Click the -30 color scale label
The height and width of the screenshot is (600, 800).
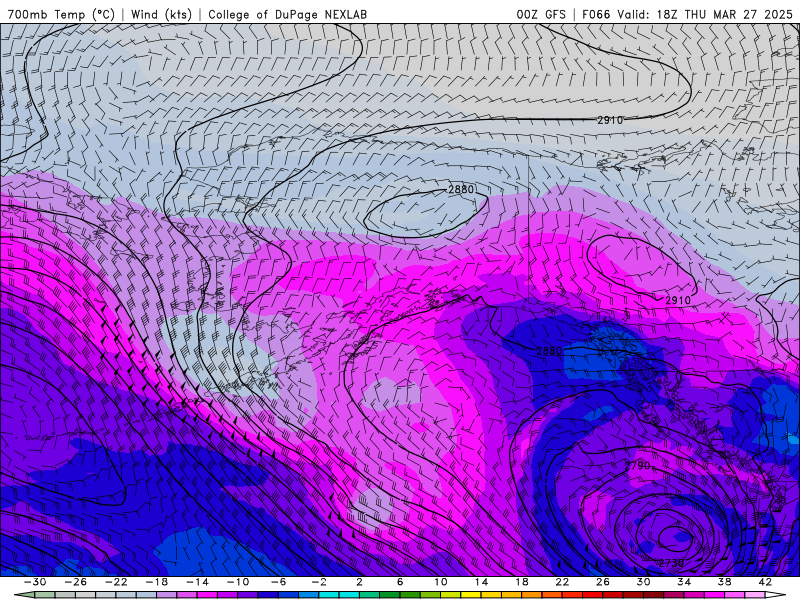pos(35,582)
